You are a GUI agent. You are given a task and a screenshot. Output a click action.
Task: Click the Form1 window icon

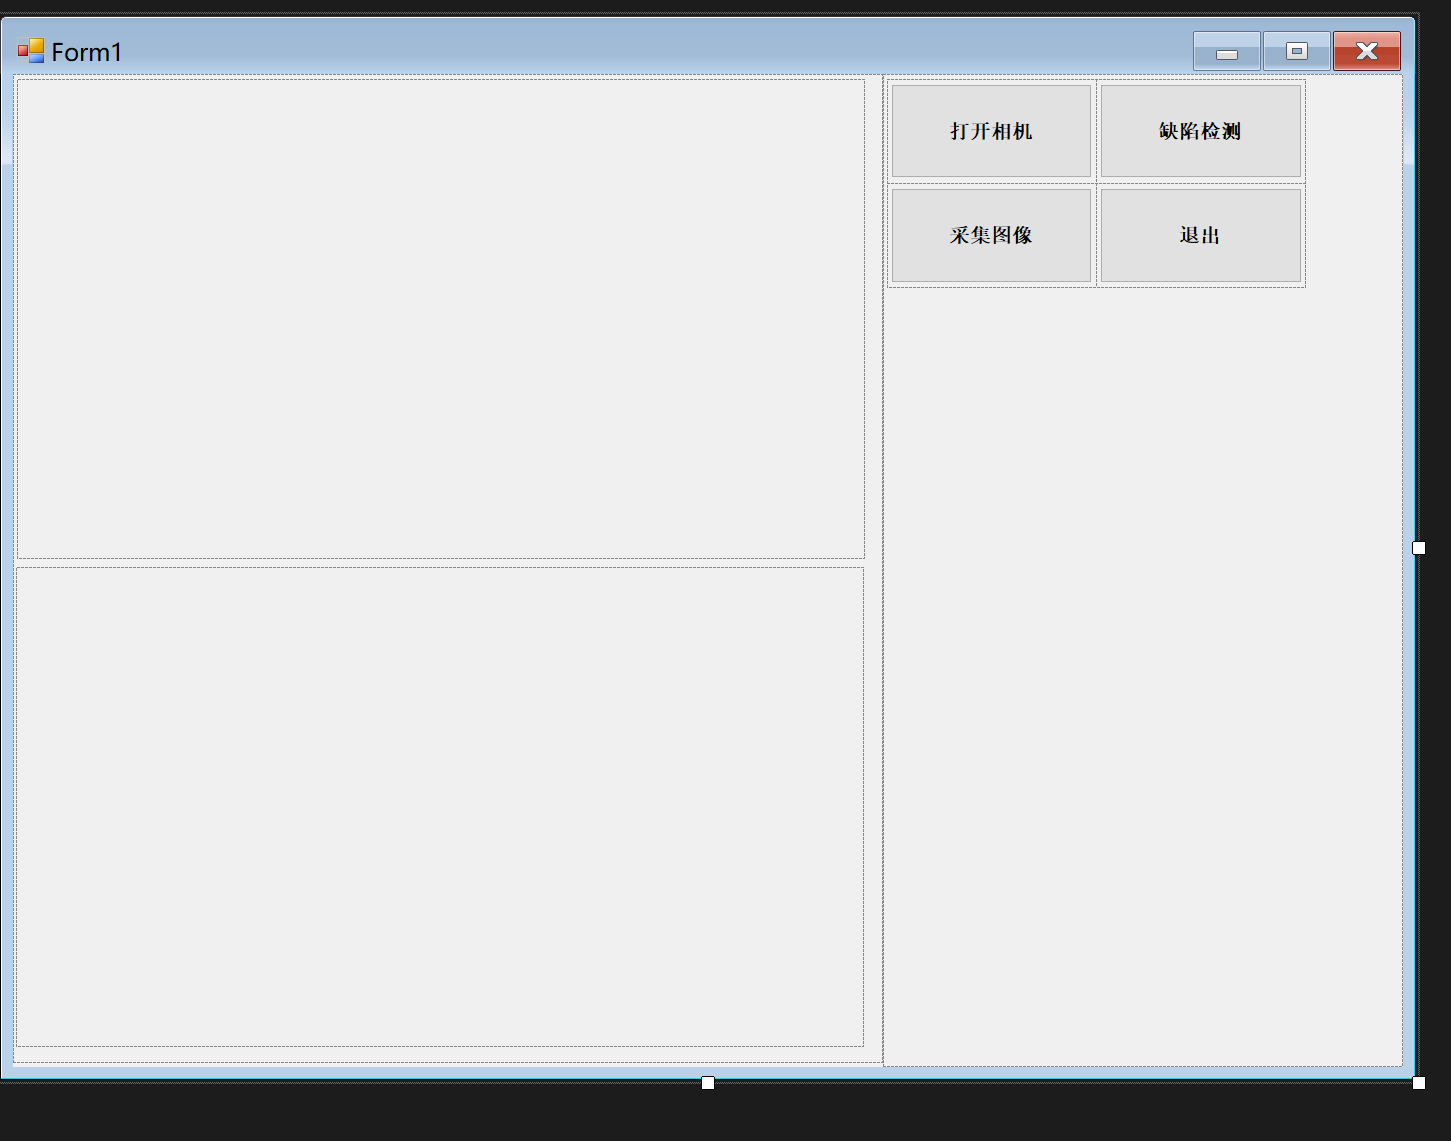click(x=31, y=51)
